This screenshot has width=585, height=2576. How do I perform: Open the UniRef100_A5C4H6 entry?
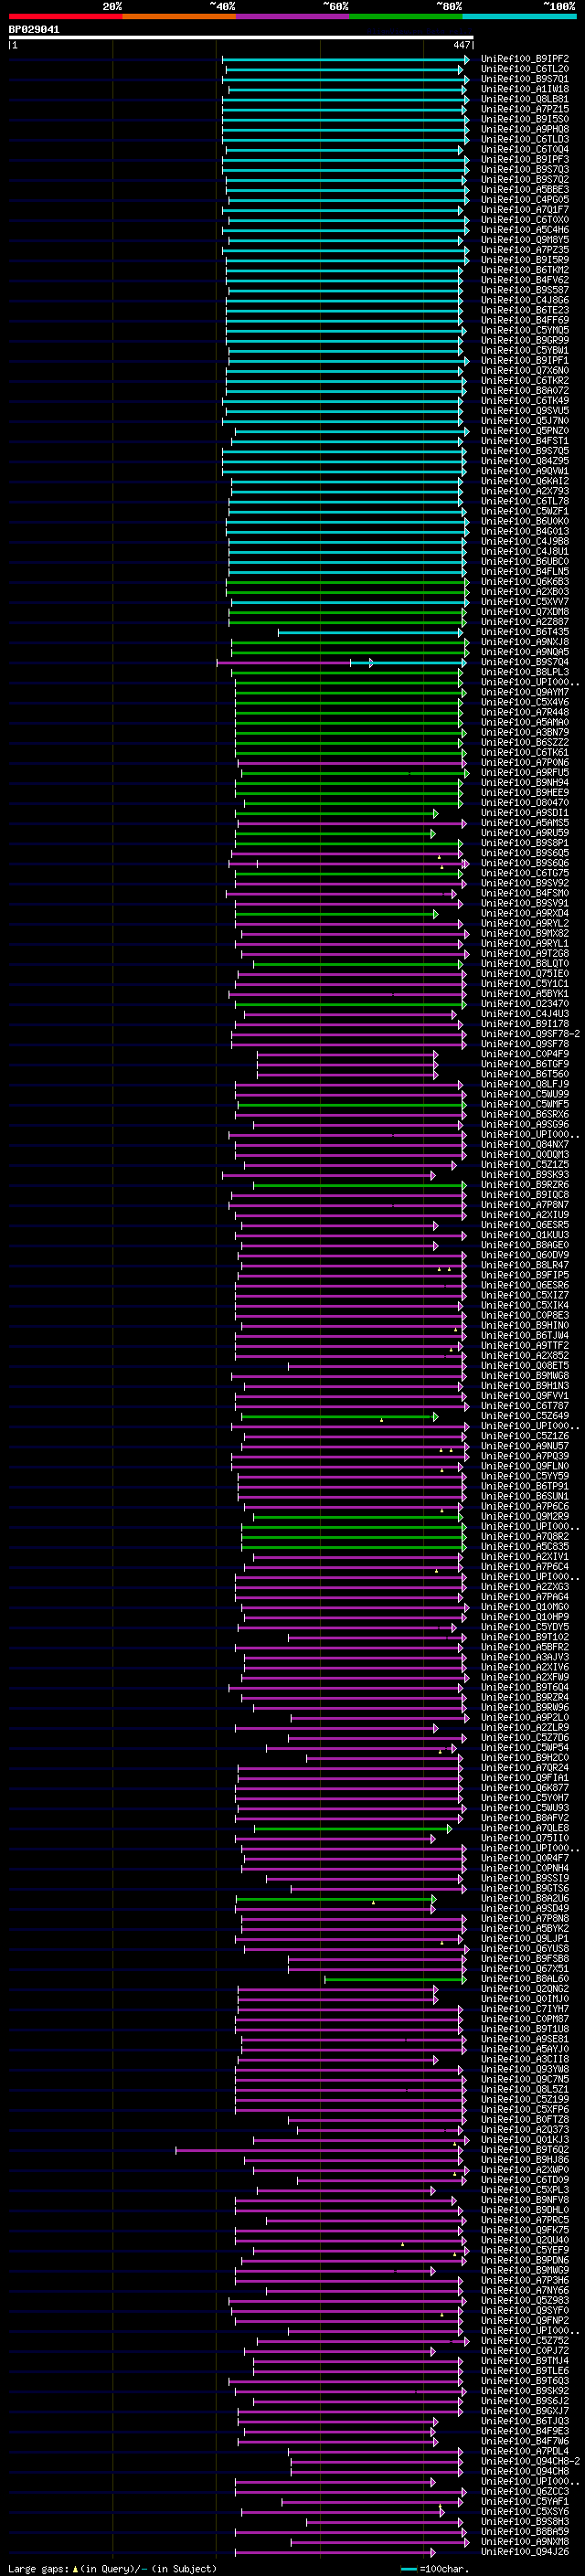click(x=524, y=230)
